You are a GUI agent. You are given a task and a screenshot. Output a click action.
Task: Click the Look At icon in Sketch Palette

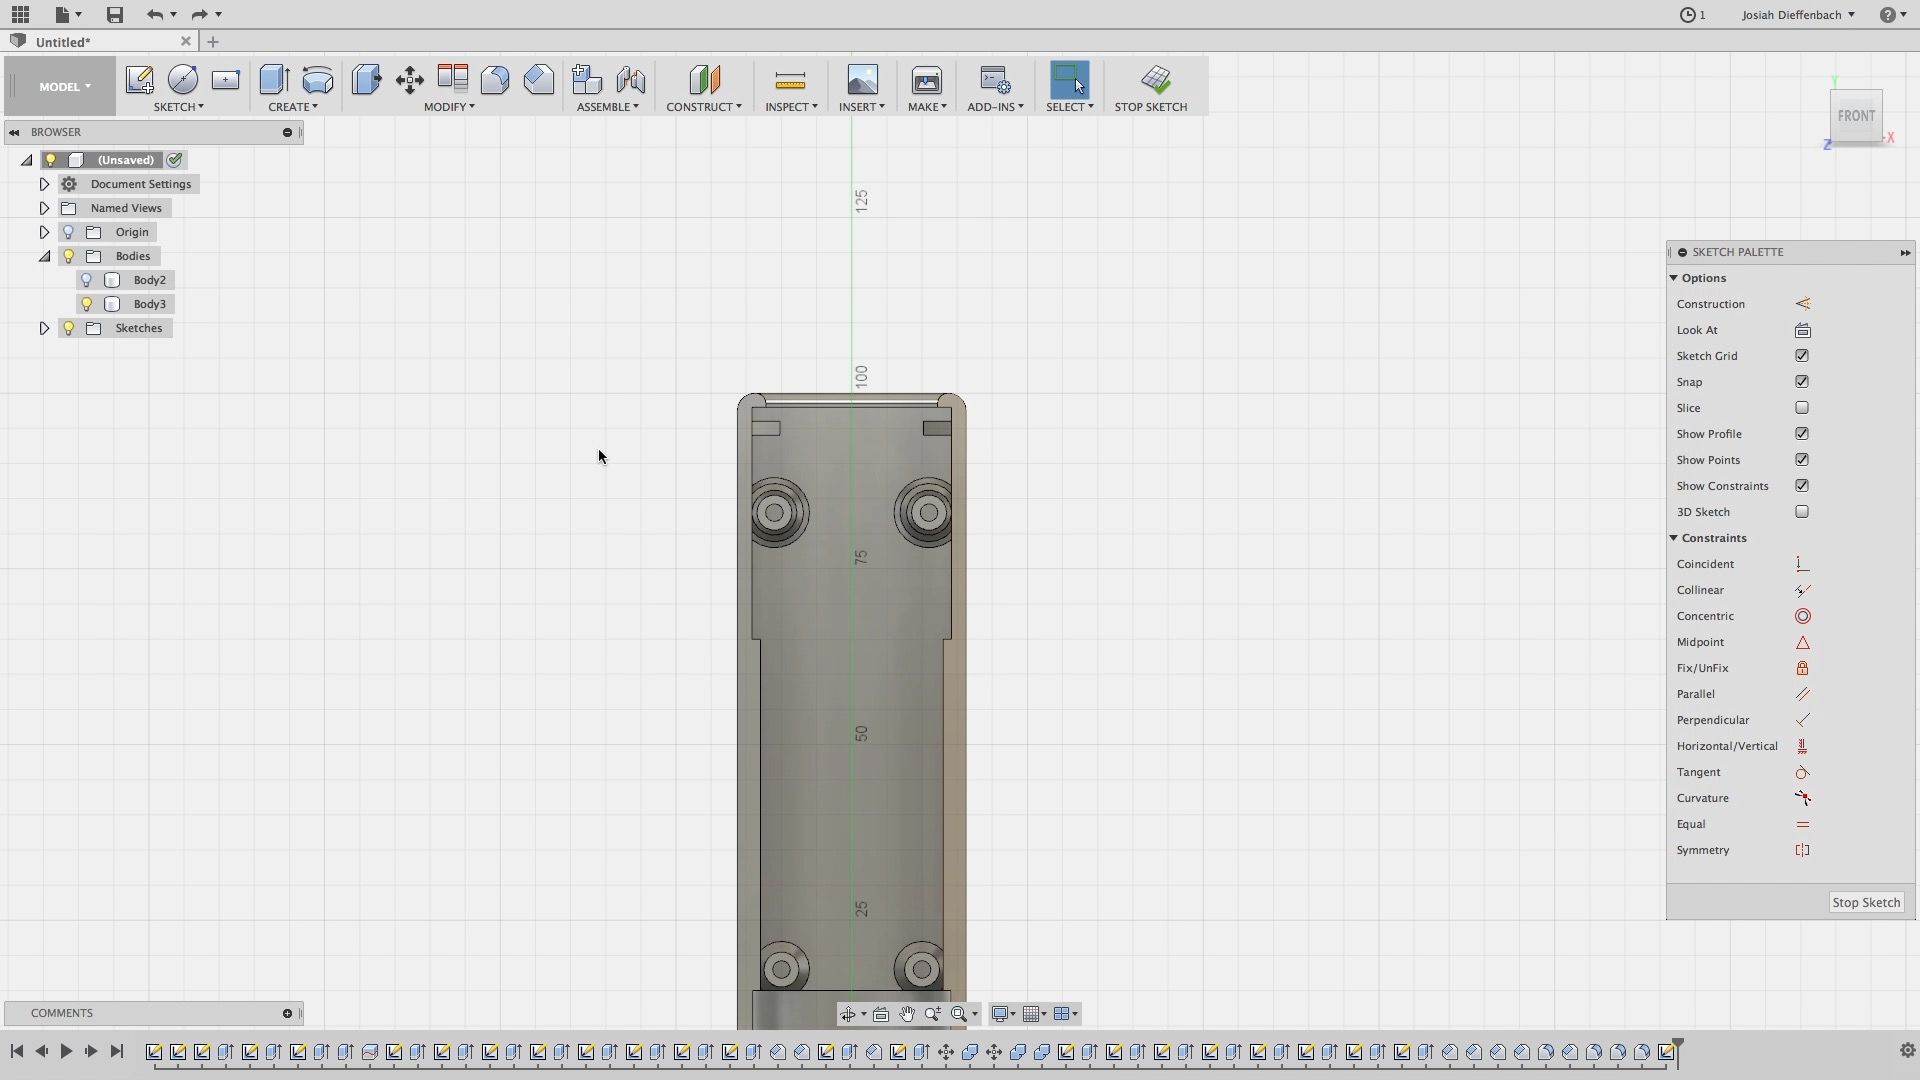click(1802, 330)
